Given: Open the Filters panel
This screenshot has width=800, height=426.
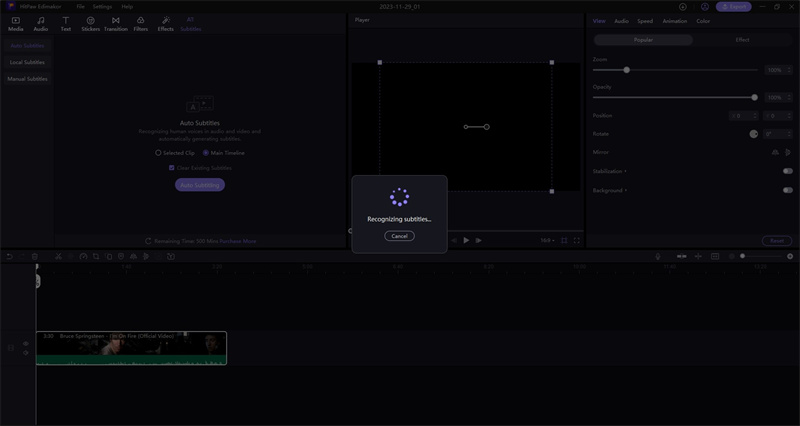Looking at the screenshot, I should (141, 24).
